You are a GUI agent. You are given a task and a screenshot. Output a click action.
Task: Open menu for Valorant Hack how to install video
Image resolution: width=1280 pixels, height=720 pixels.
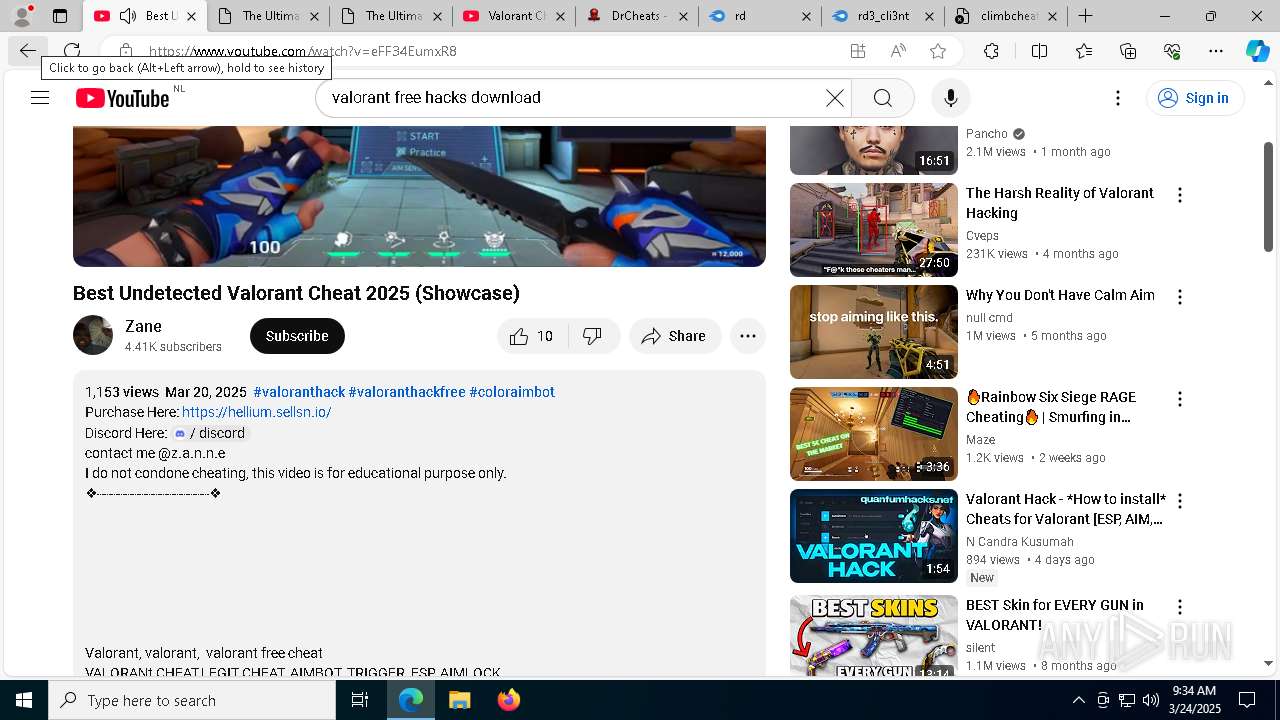[1180, 501]
